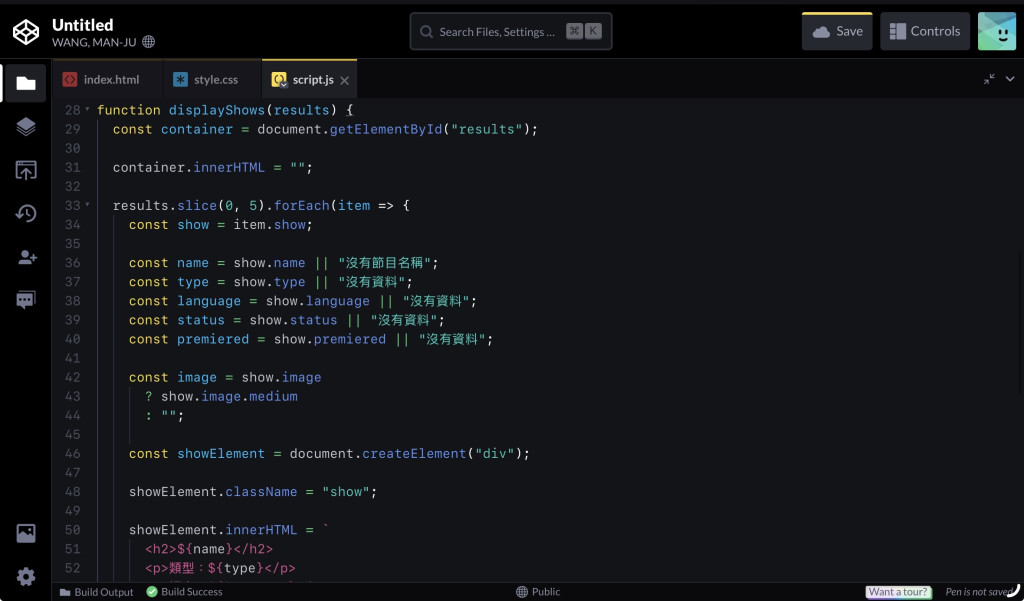The image size is (1024, 601).
Task: Open the Files panel folder icon
Action: (25, 83)
